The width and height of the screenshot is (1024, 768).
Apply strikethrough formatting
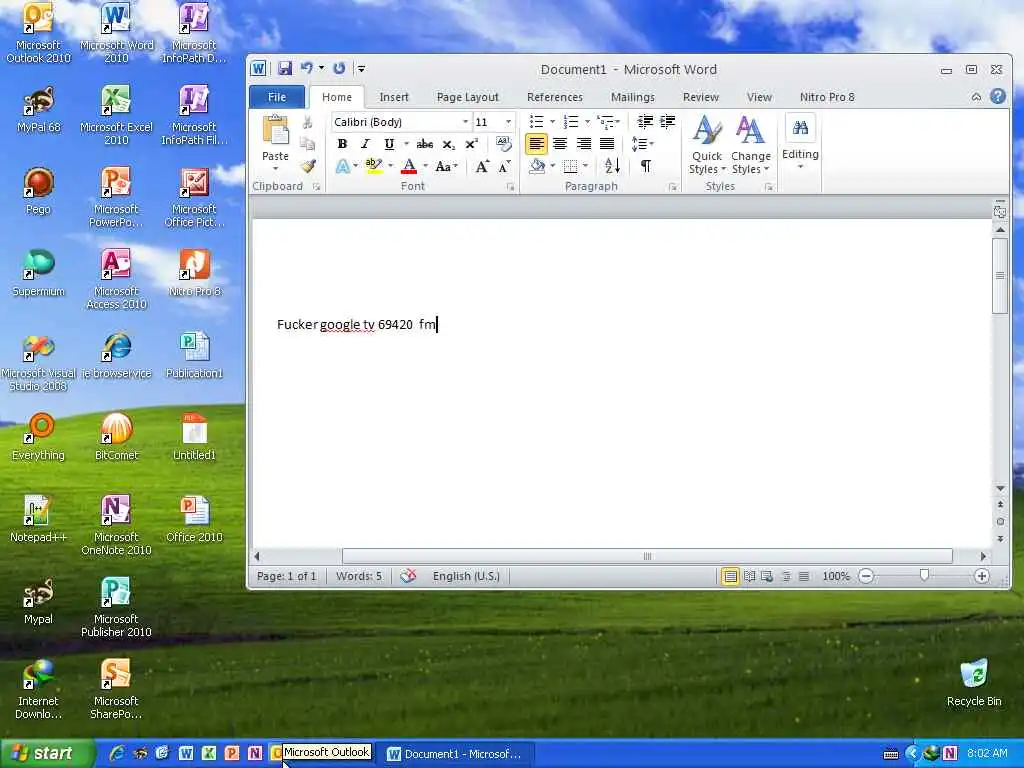click(x=424, y=144)
